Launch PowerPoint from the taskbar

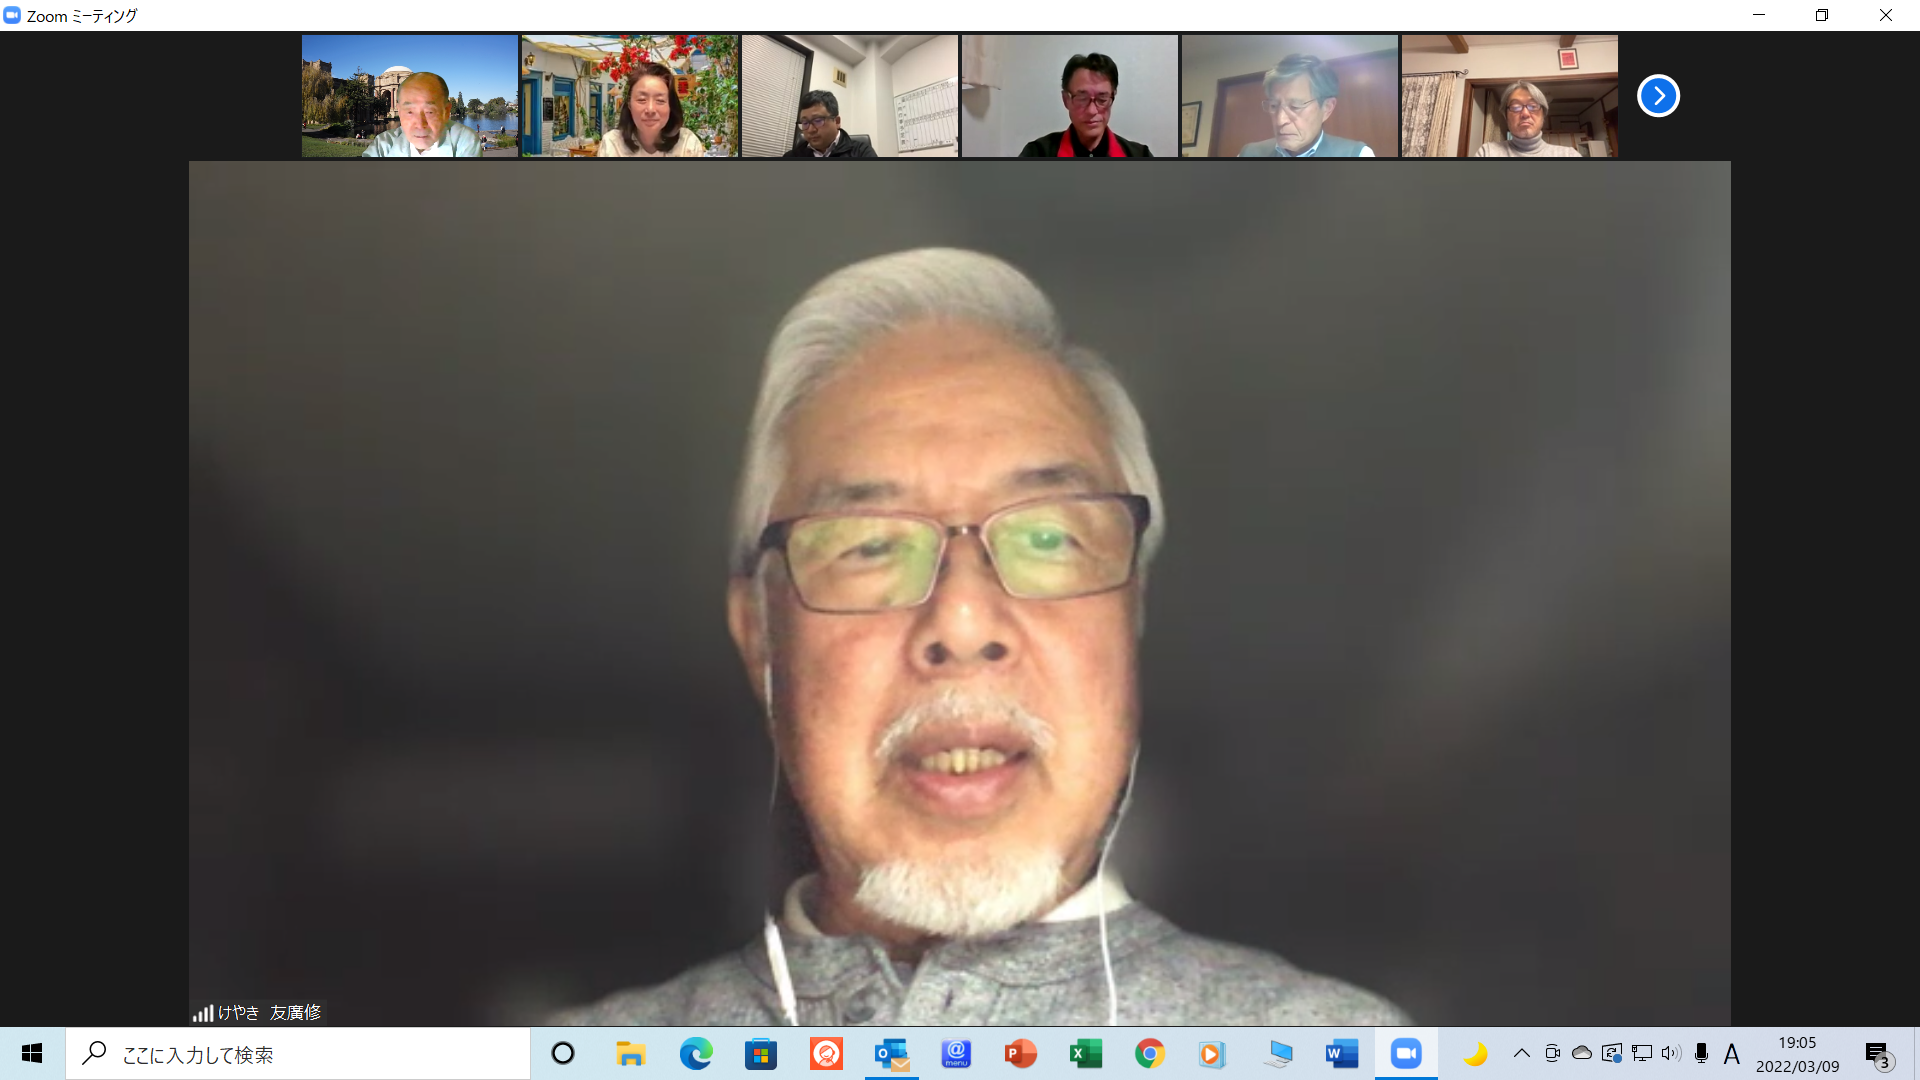click(x=1021, y=1054)
